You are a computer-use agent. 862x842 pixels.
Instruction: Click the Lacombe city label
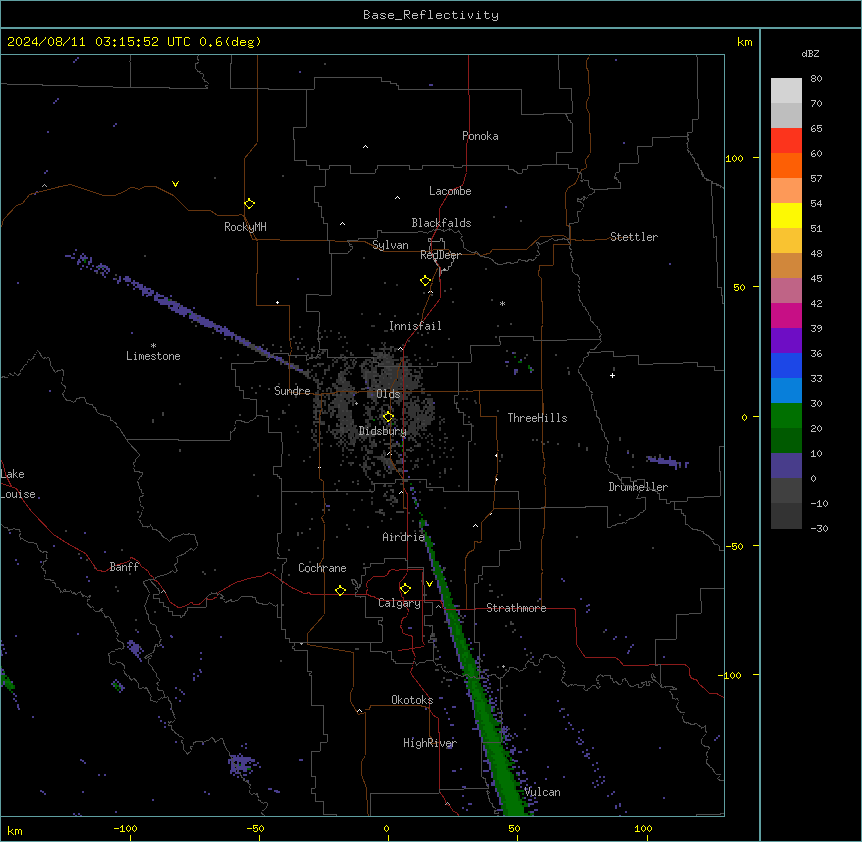450,191
